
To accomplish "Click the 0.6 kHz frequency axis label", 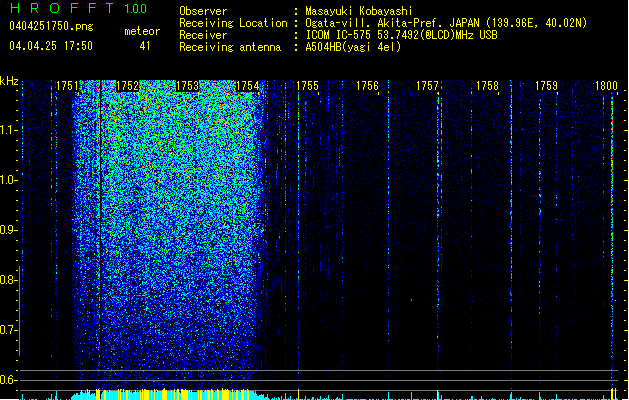I will (8, 380).
